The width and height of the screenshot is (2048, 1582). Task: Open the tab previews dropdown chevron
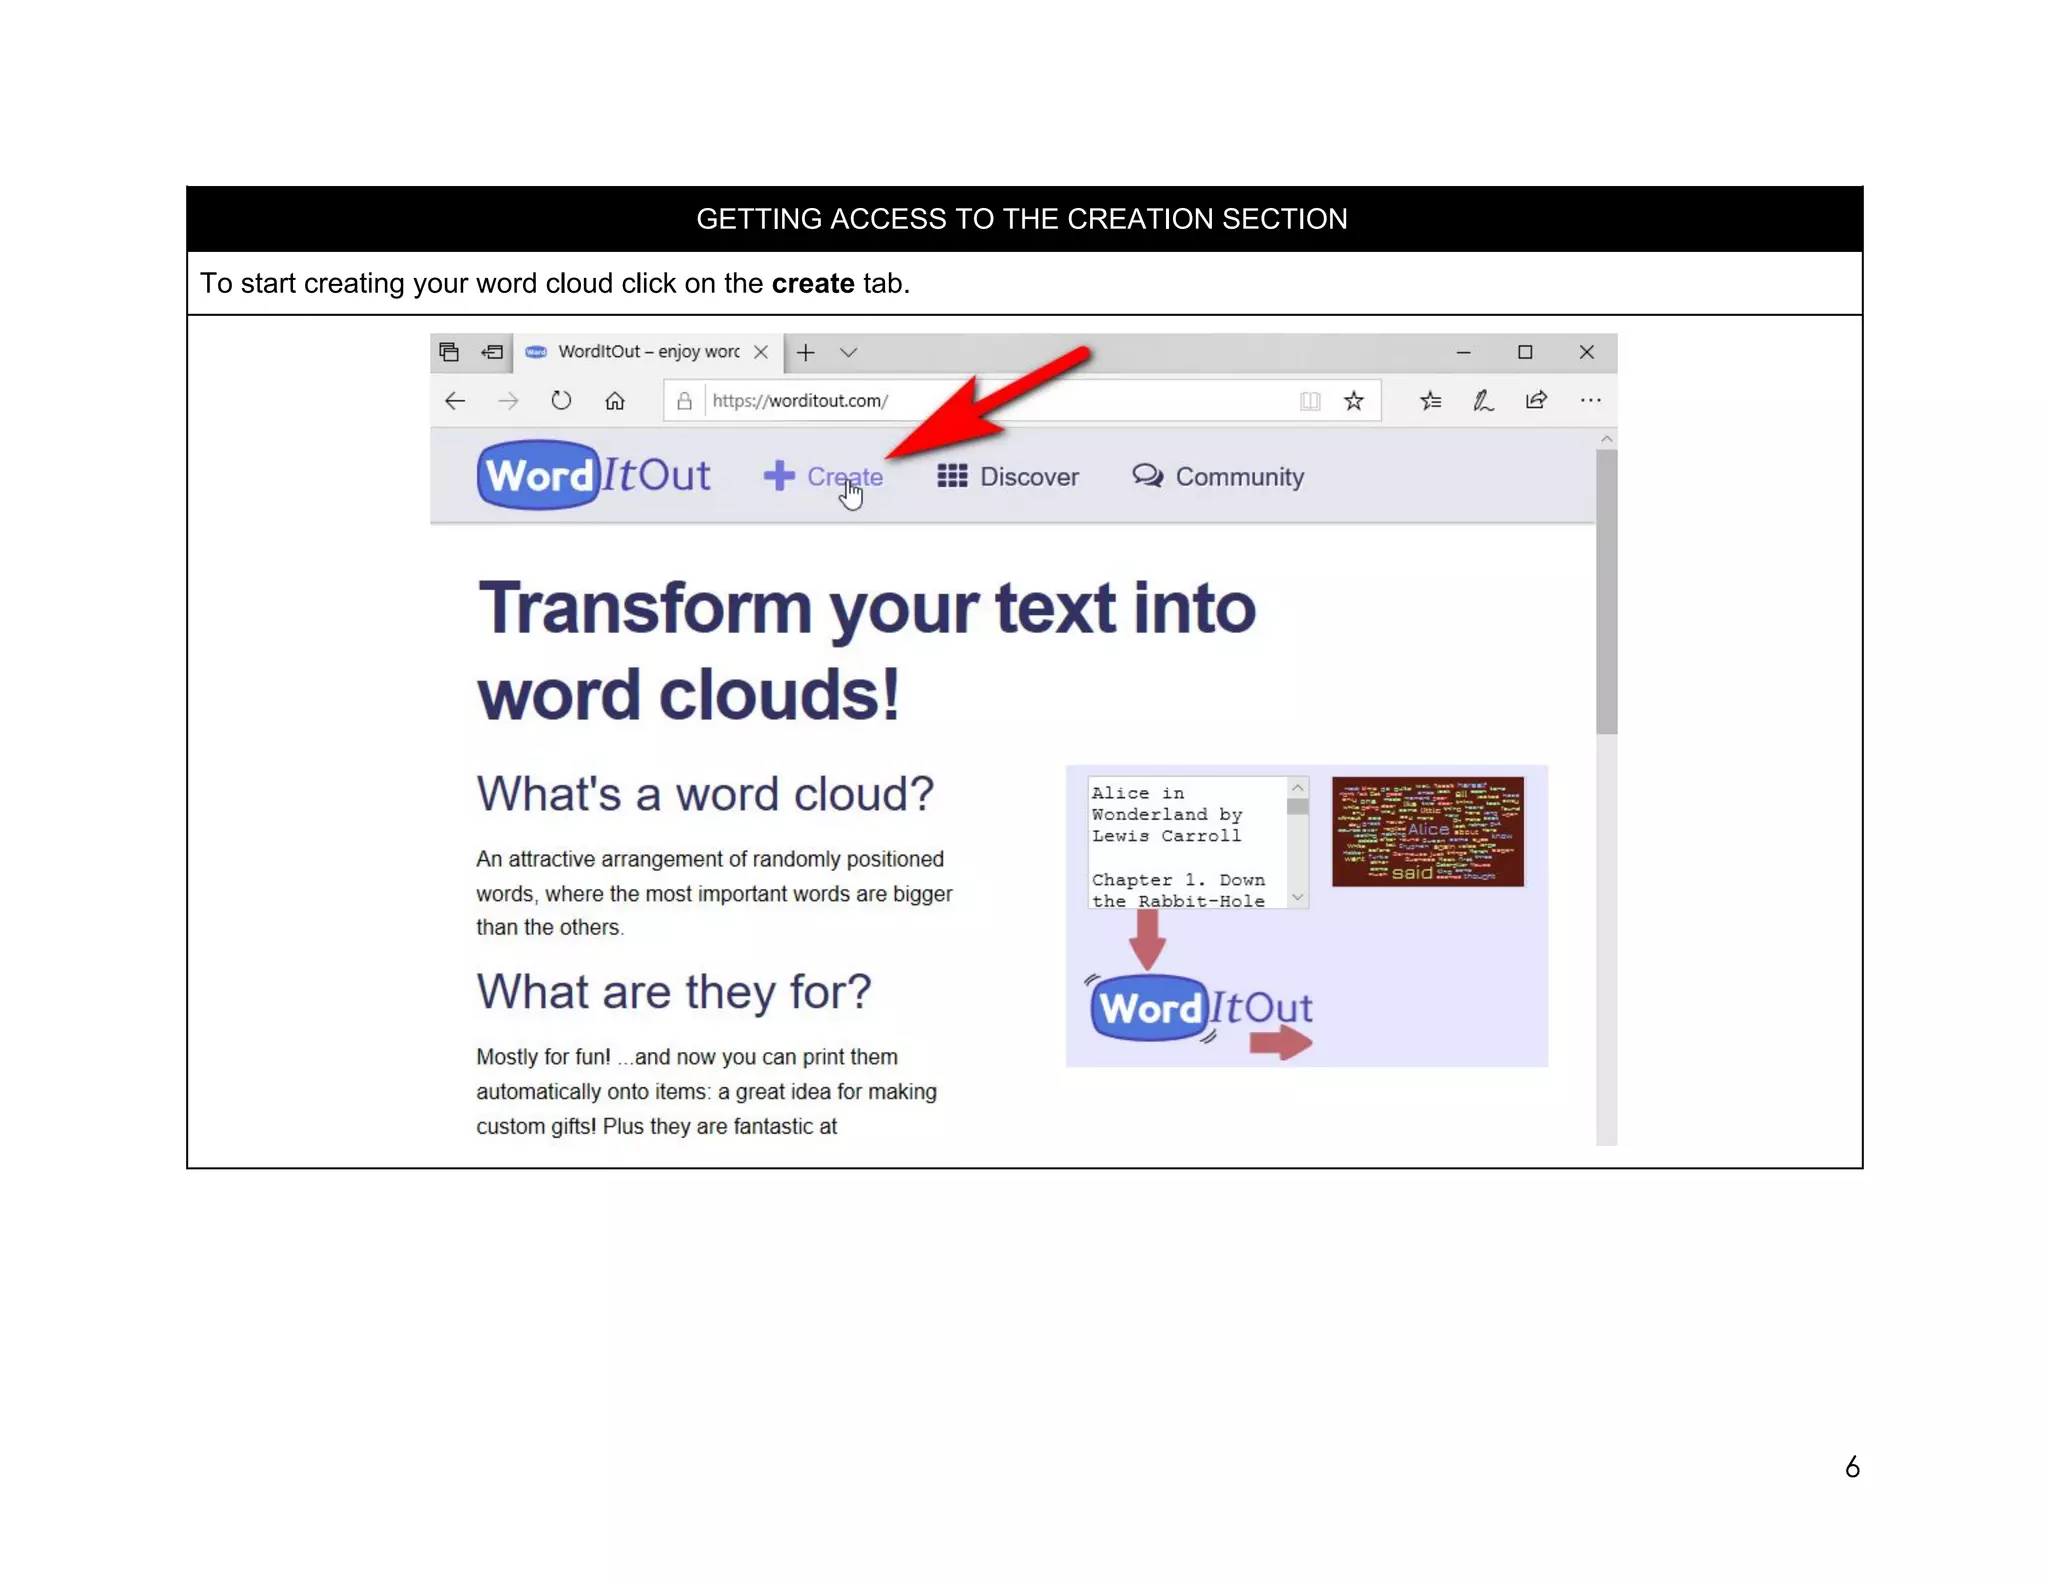848,352
